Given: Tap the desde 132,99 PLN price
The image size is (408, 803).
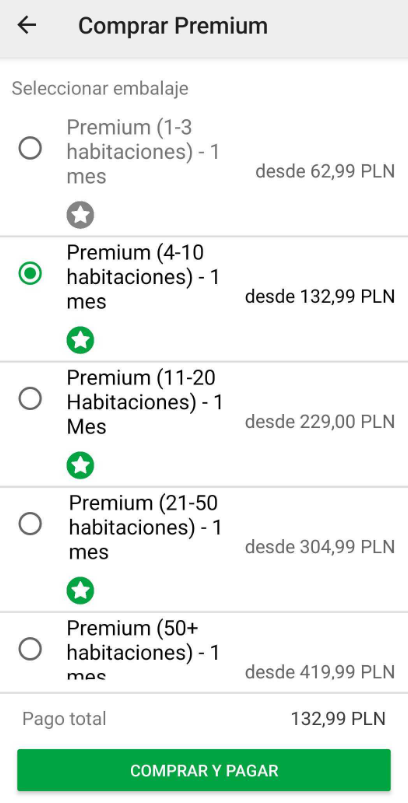Looking at the screenshot, I should [x=320, y=297].
